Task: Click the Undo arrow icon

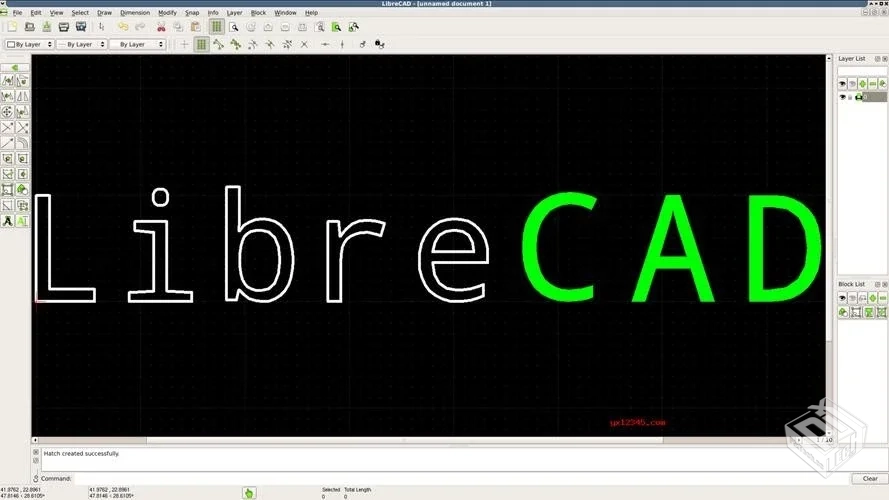Action: point(123,27)
